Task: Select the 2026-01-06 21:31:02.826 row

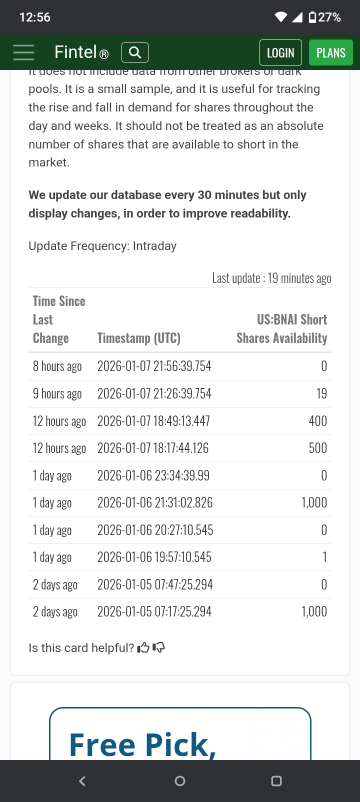Action: pos(180,503)
